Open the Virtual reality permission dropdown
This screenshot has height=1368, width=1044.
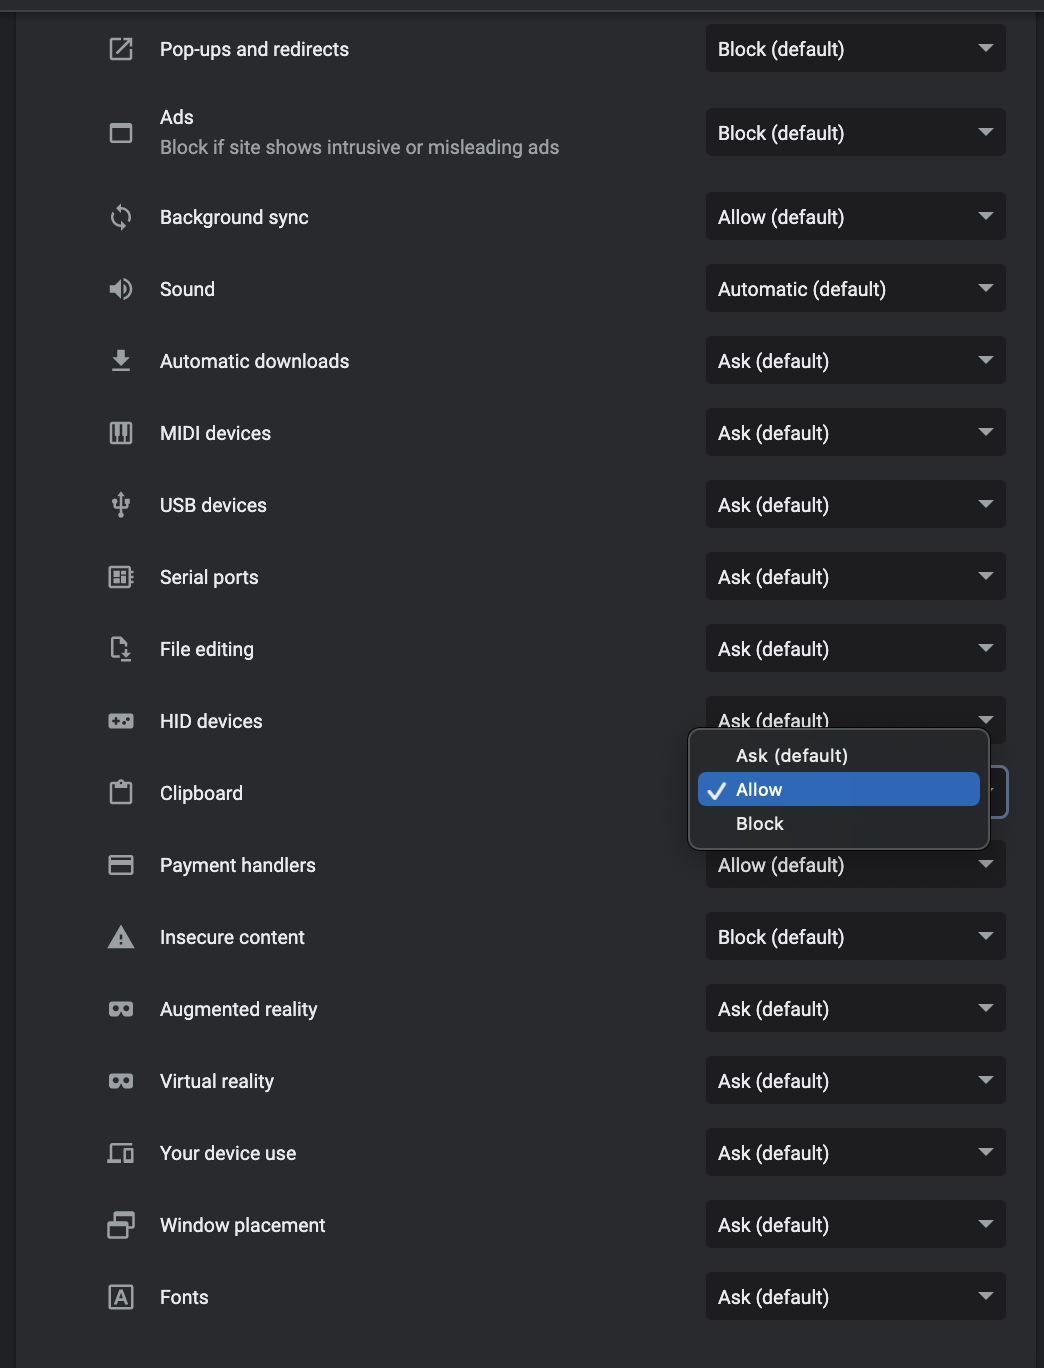tap(855, 1081)
